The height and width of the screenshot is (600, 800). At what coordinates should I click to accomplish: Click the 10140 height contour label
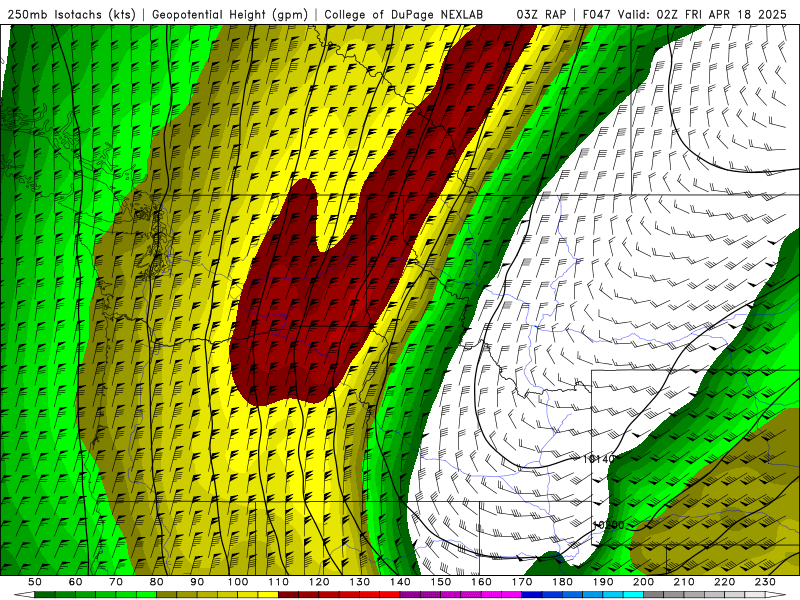coord(598,459)
